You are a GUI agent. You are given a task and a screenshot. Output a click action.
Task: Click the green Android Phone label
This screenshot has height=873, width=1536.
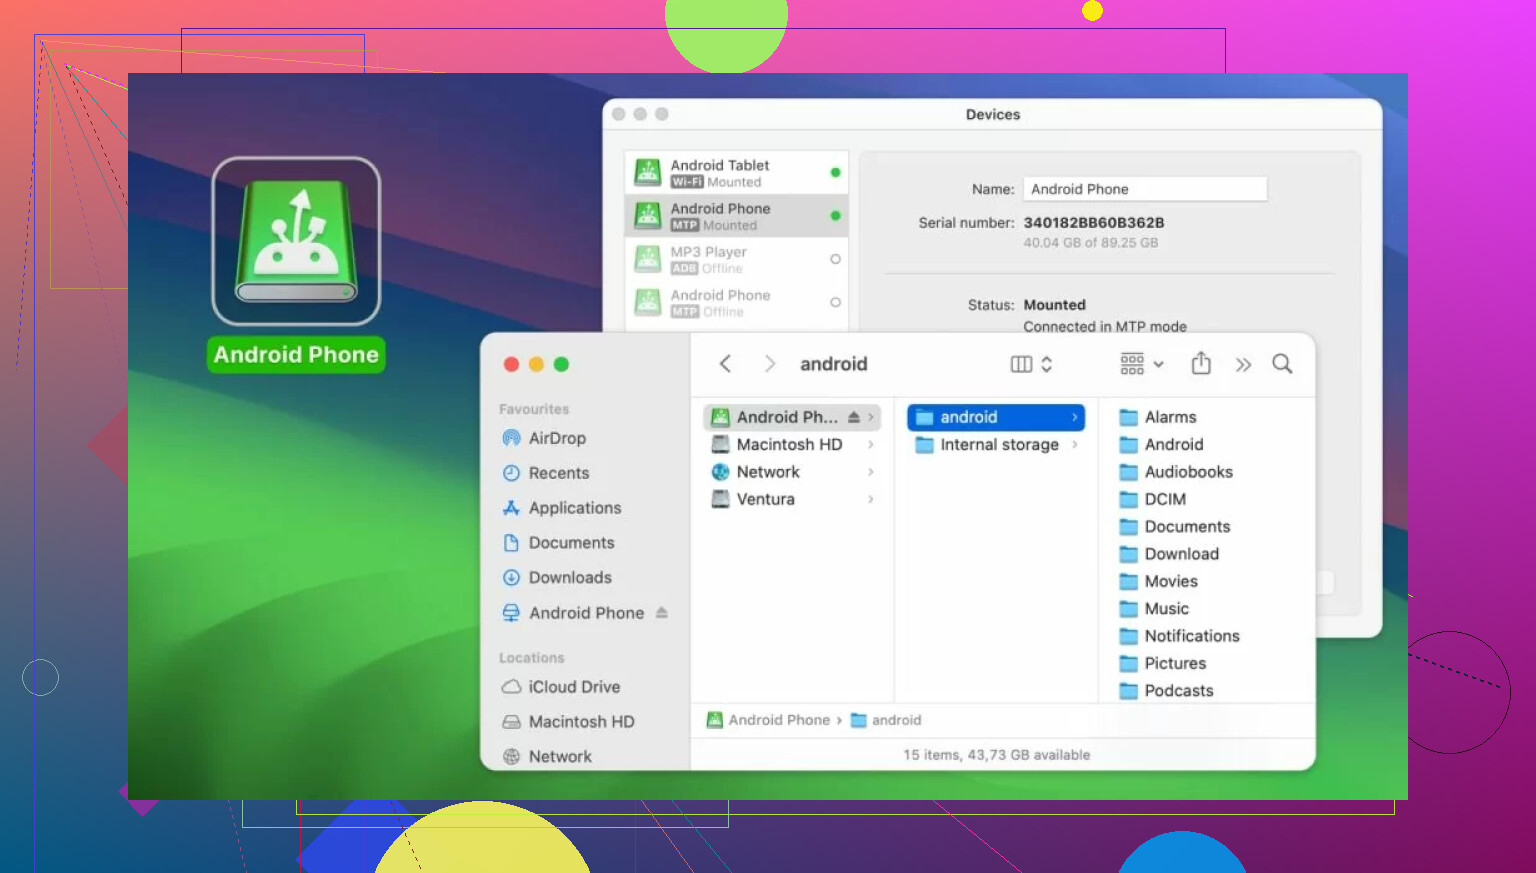[296, 355]
